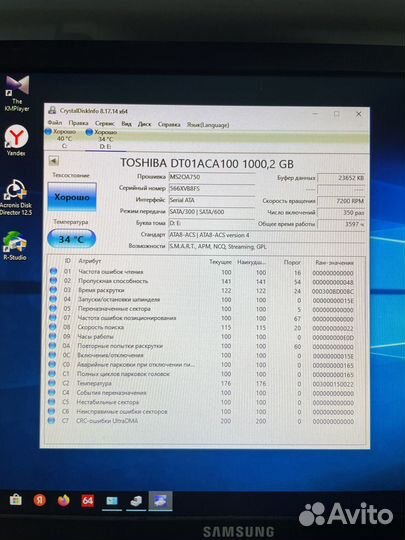
Task: Launch Firefox from taskbar
Action: coord(64,500)
